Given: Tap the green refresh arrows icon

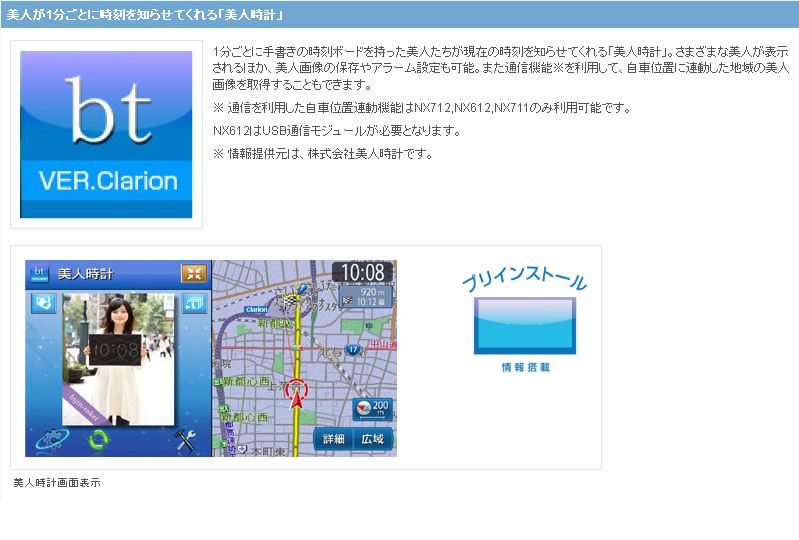Looking at the screenshot, I should click(x=98, y=440).
